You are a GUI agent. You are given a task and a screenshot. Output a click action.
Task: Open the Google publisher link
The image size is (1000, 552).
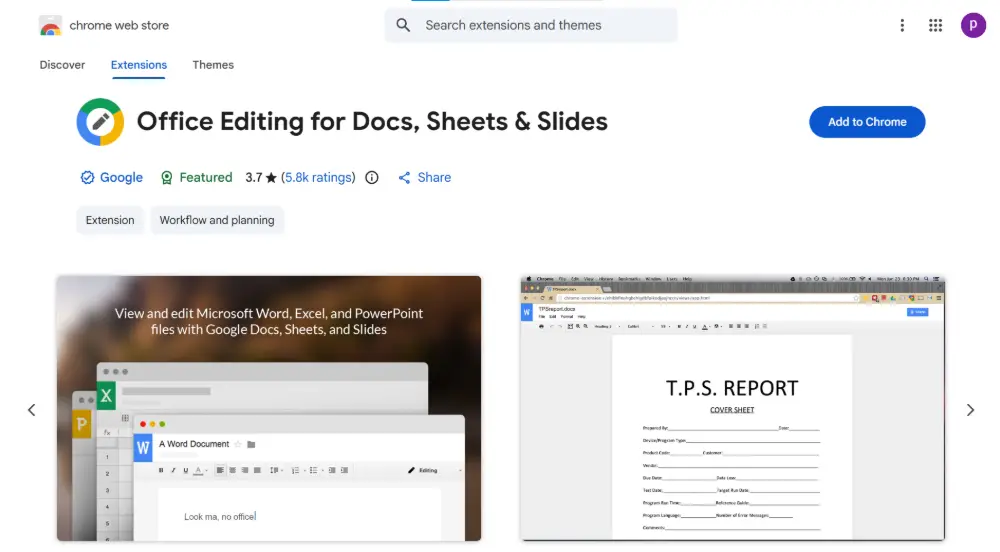click(121, 178)
